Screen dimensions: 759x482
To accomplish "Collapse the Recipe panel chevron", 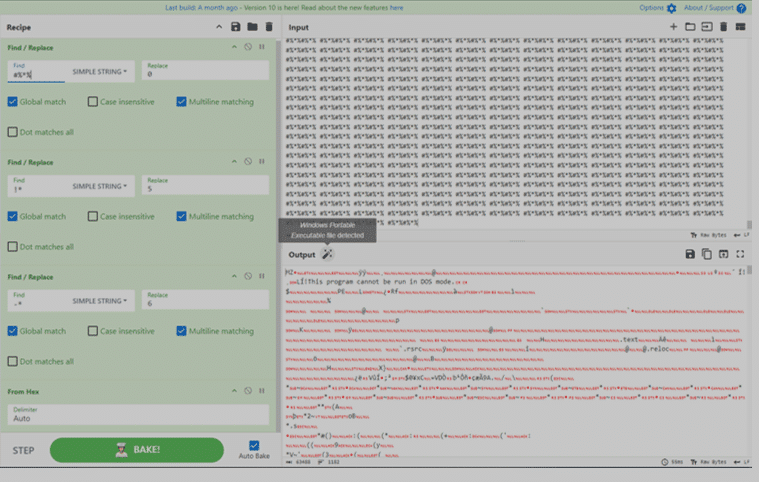I will tap(219, 27).
